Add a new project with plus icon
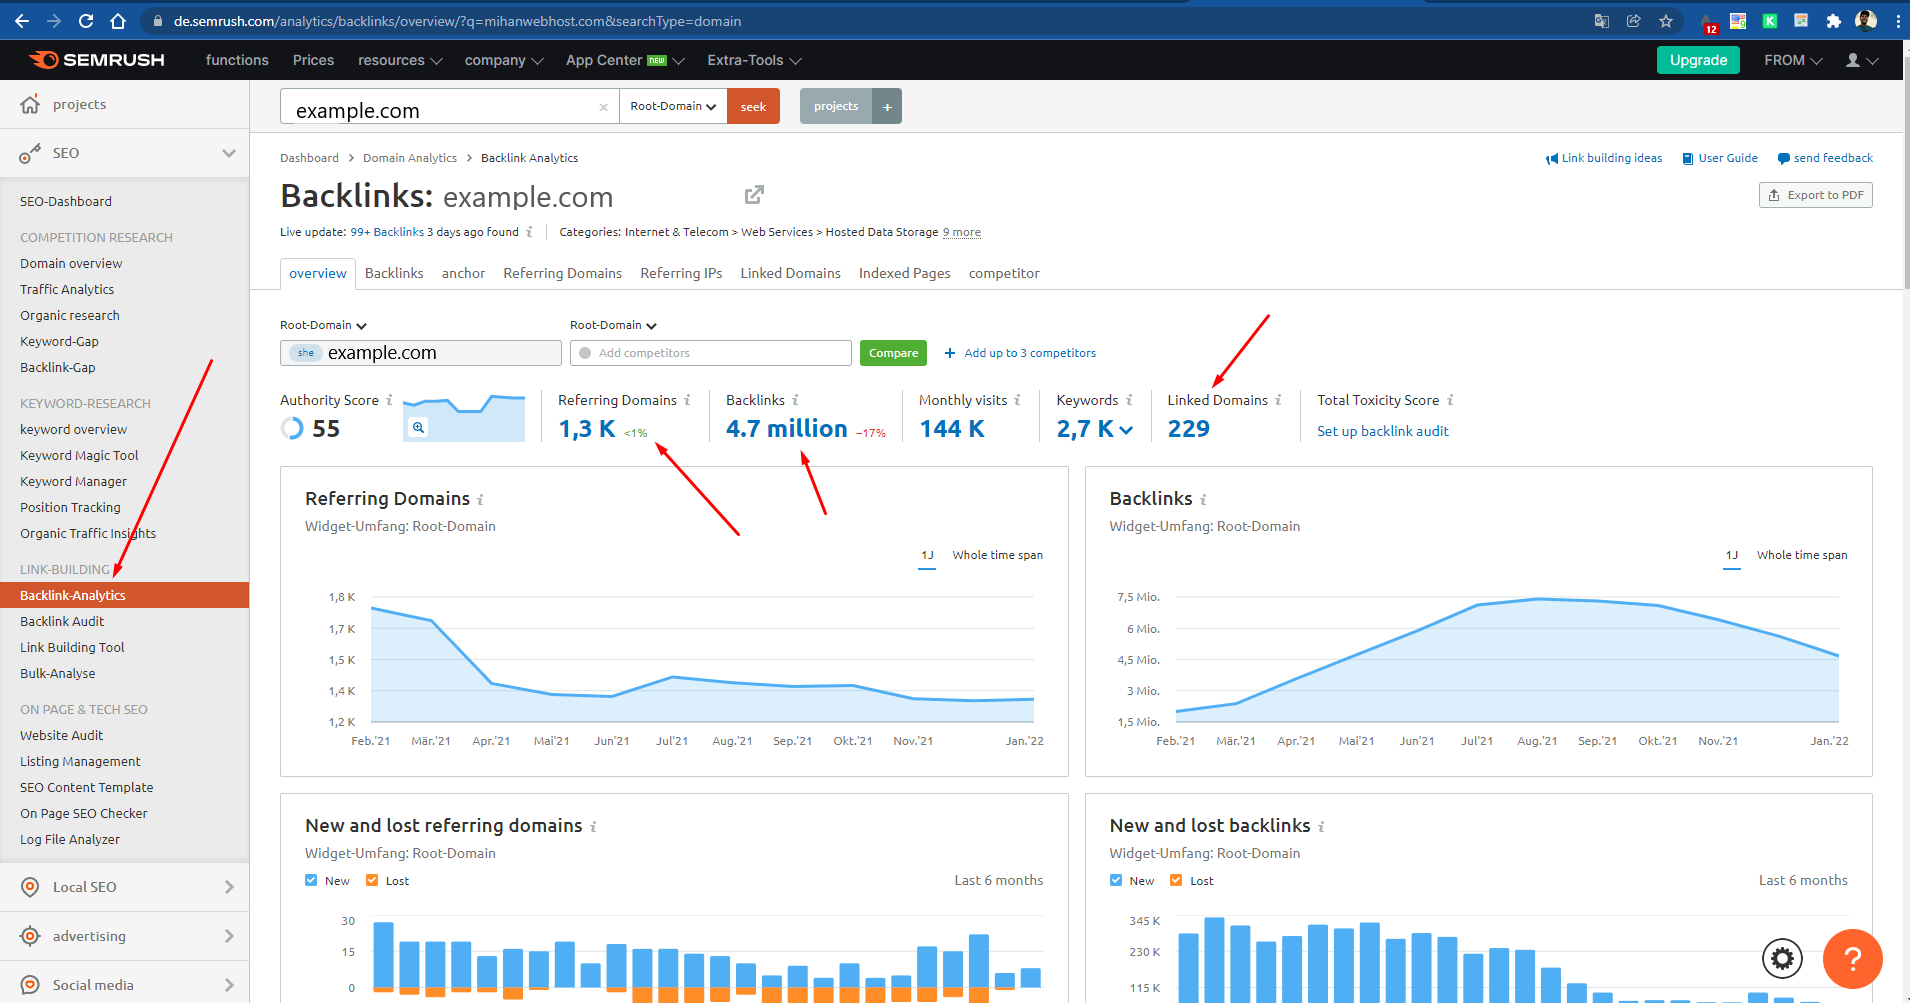Screen dimensions: 1910x1003 point(887,106)
